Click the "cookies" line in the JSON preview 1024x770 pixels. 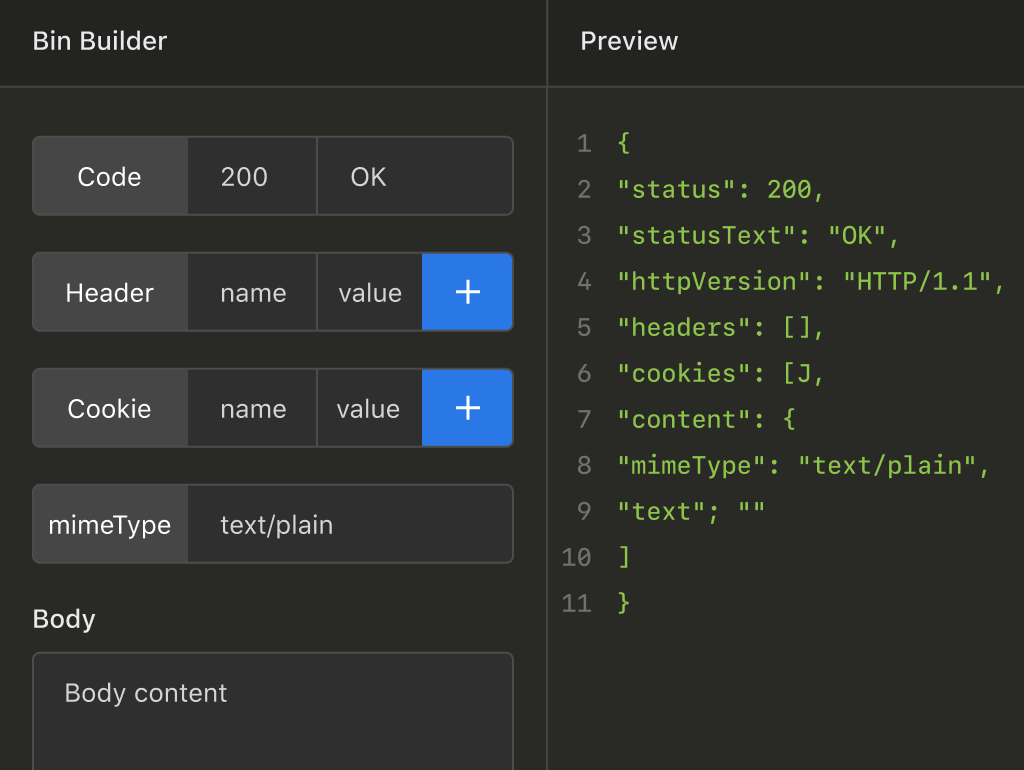pyautogui.click(x=720, y=373)
